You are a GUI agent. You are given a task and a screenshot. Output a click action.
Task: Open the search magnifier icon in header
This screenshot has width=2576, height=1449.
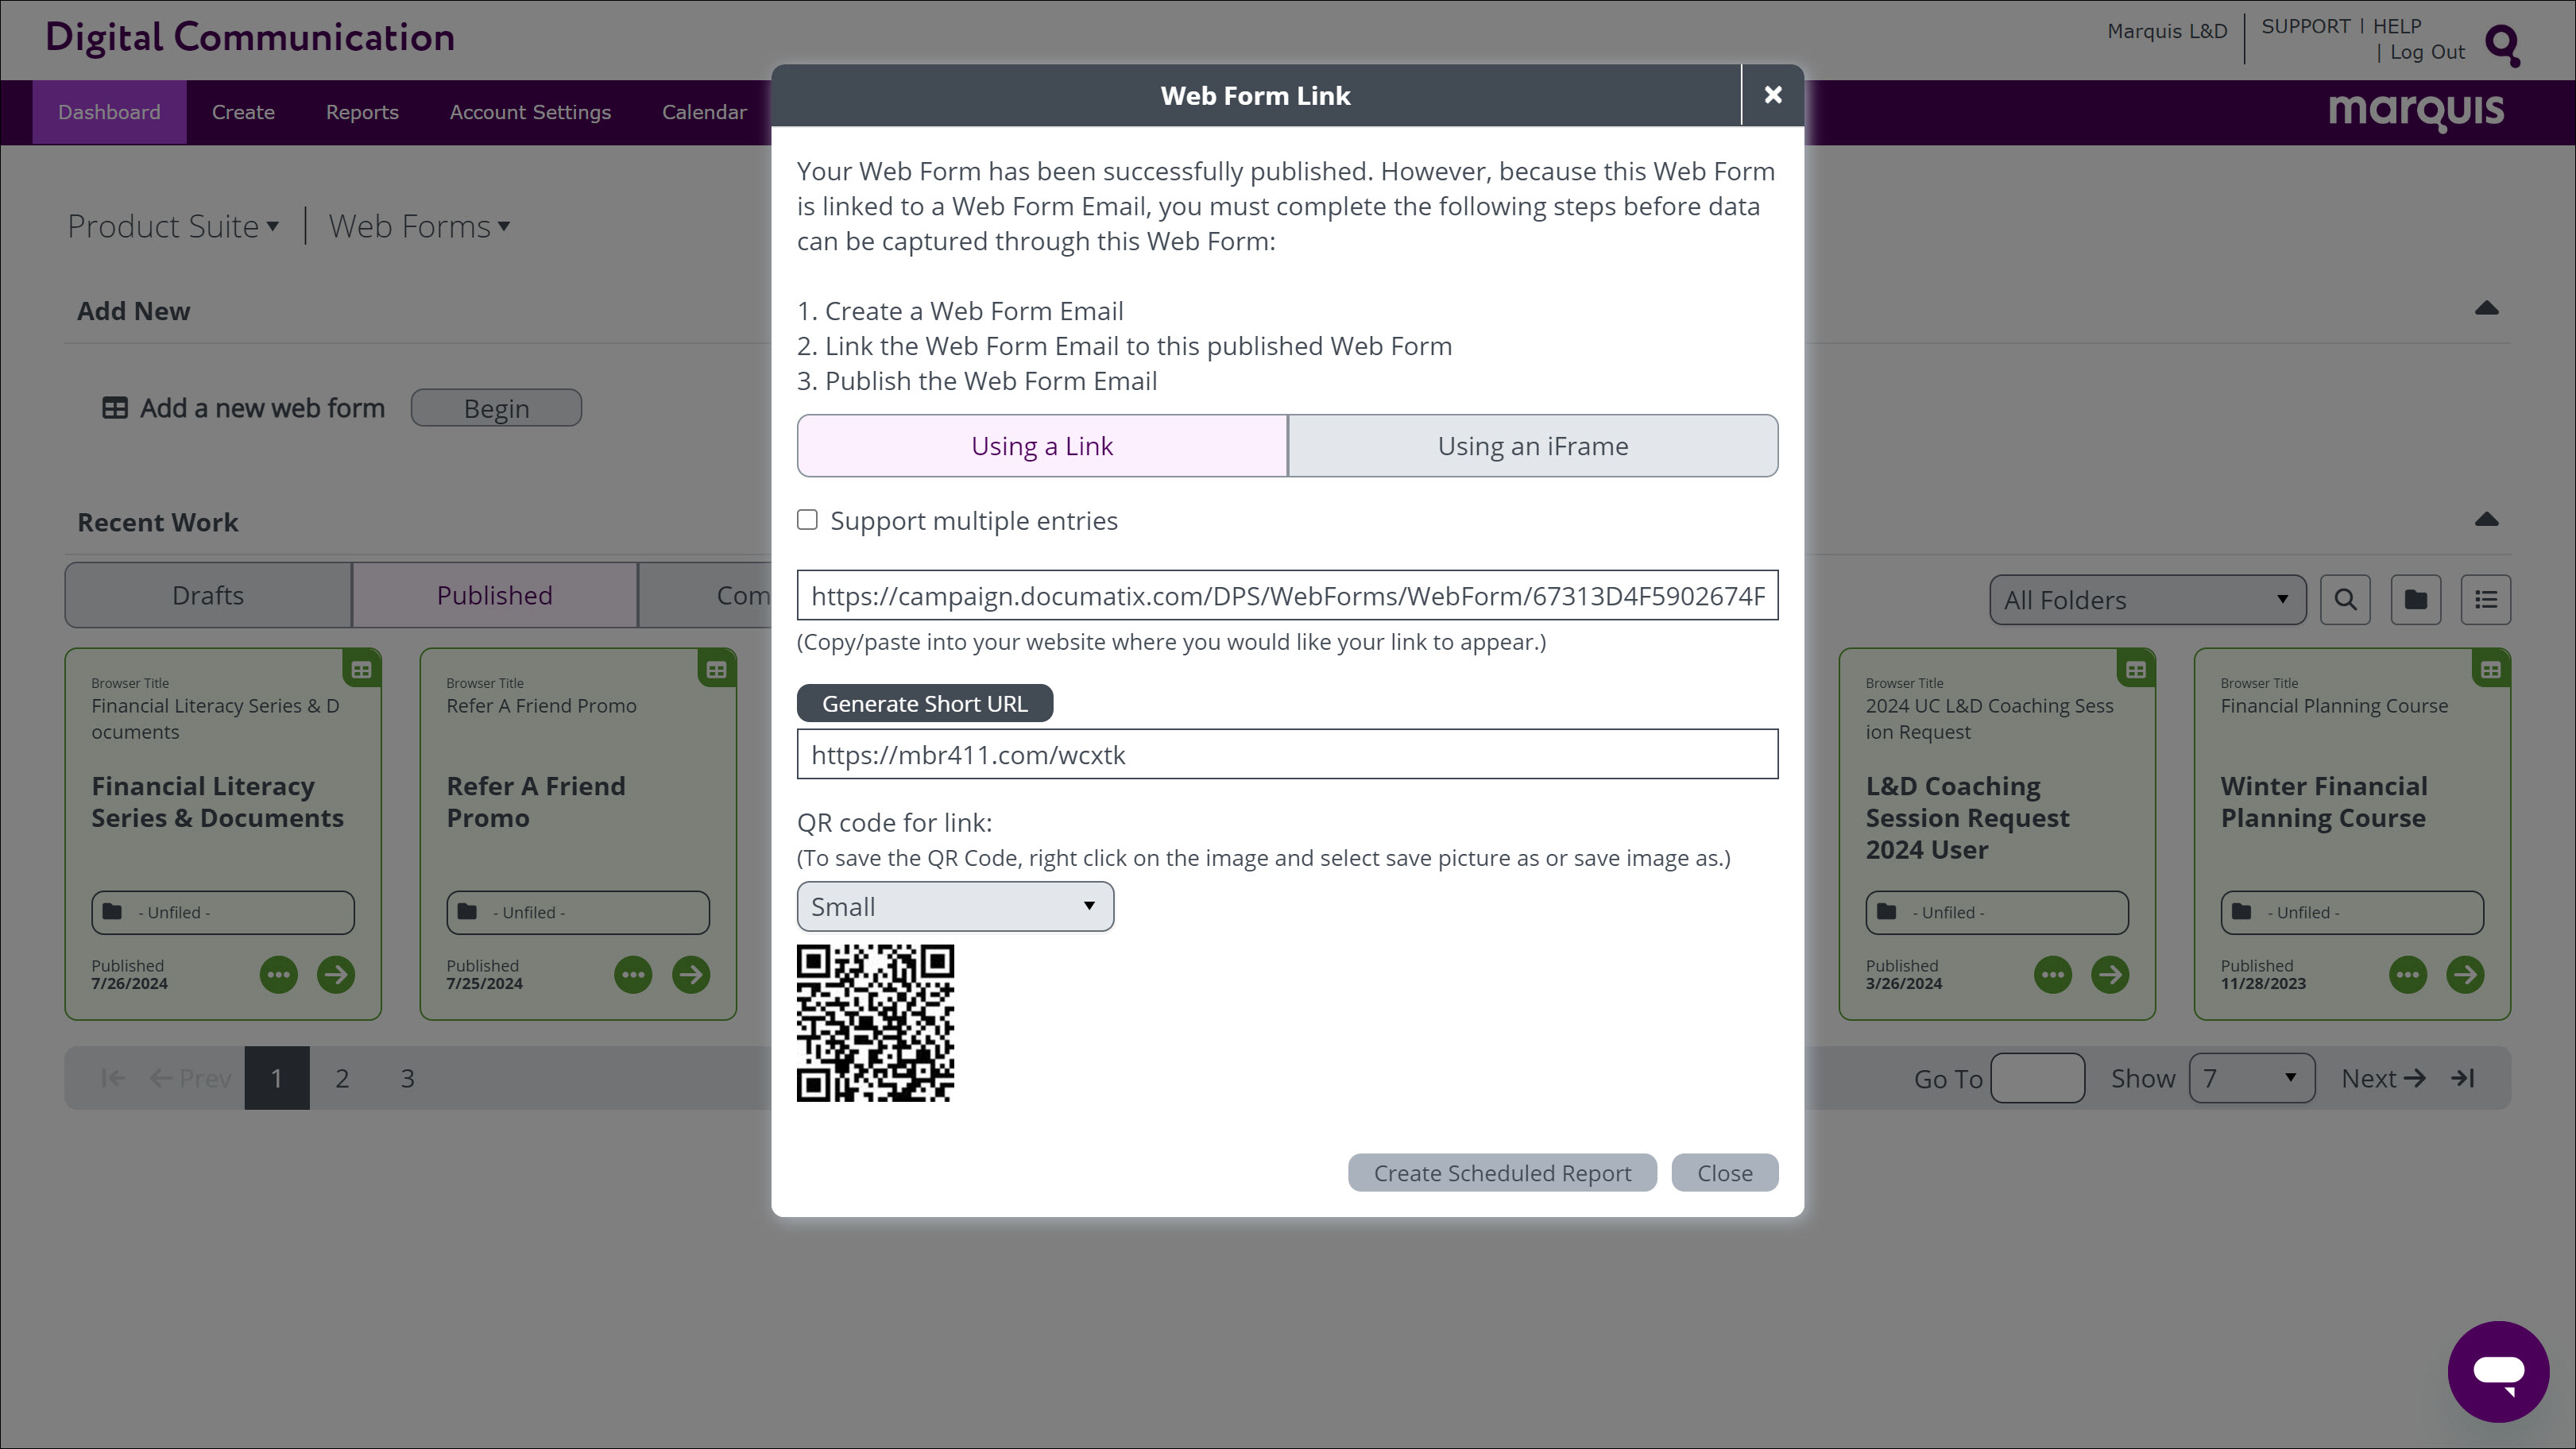click(2503, 45)
